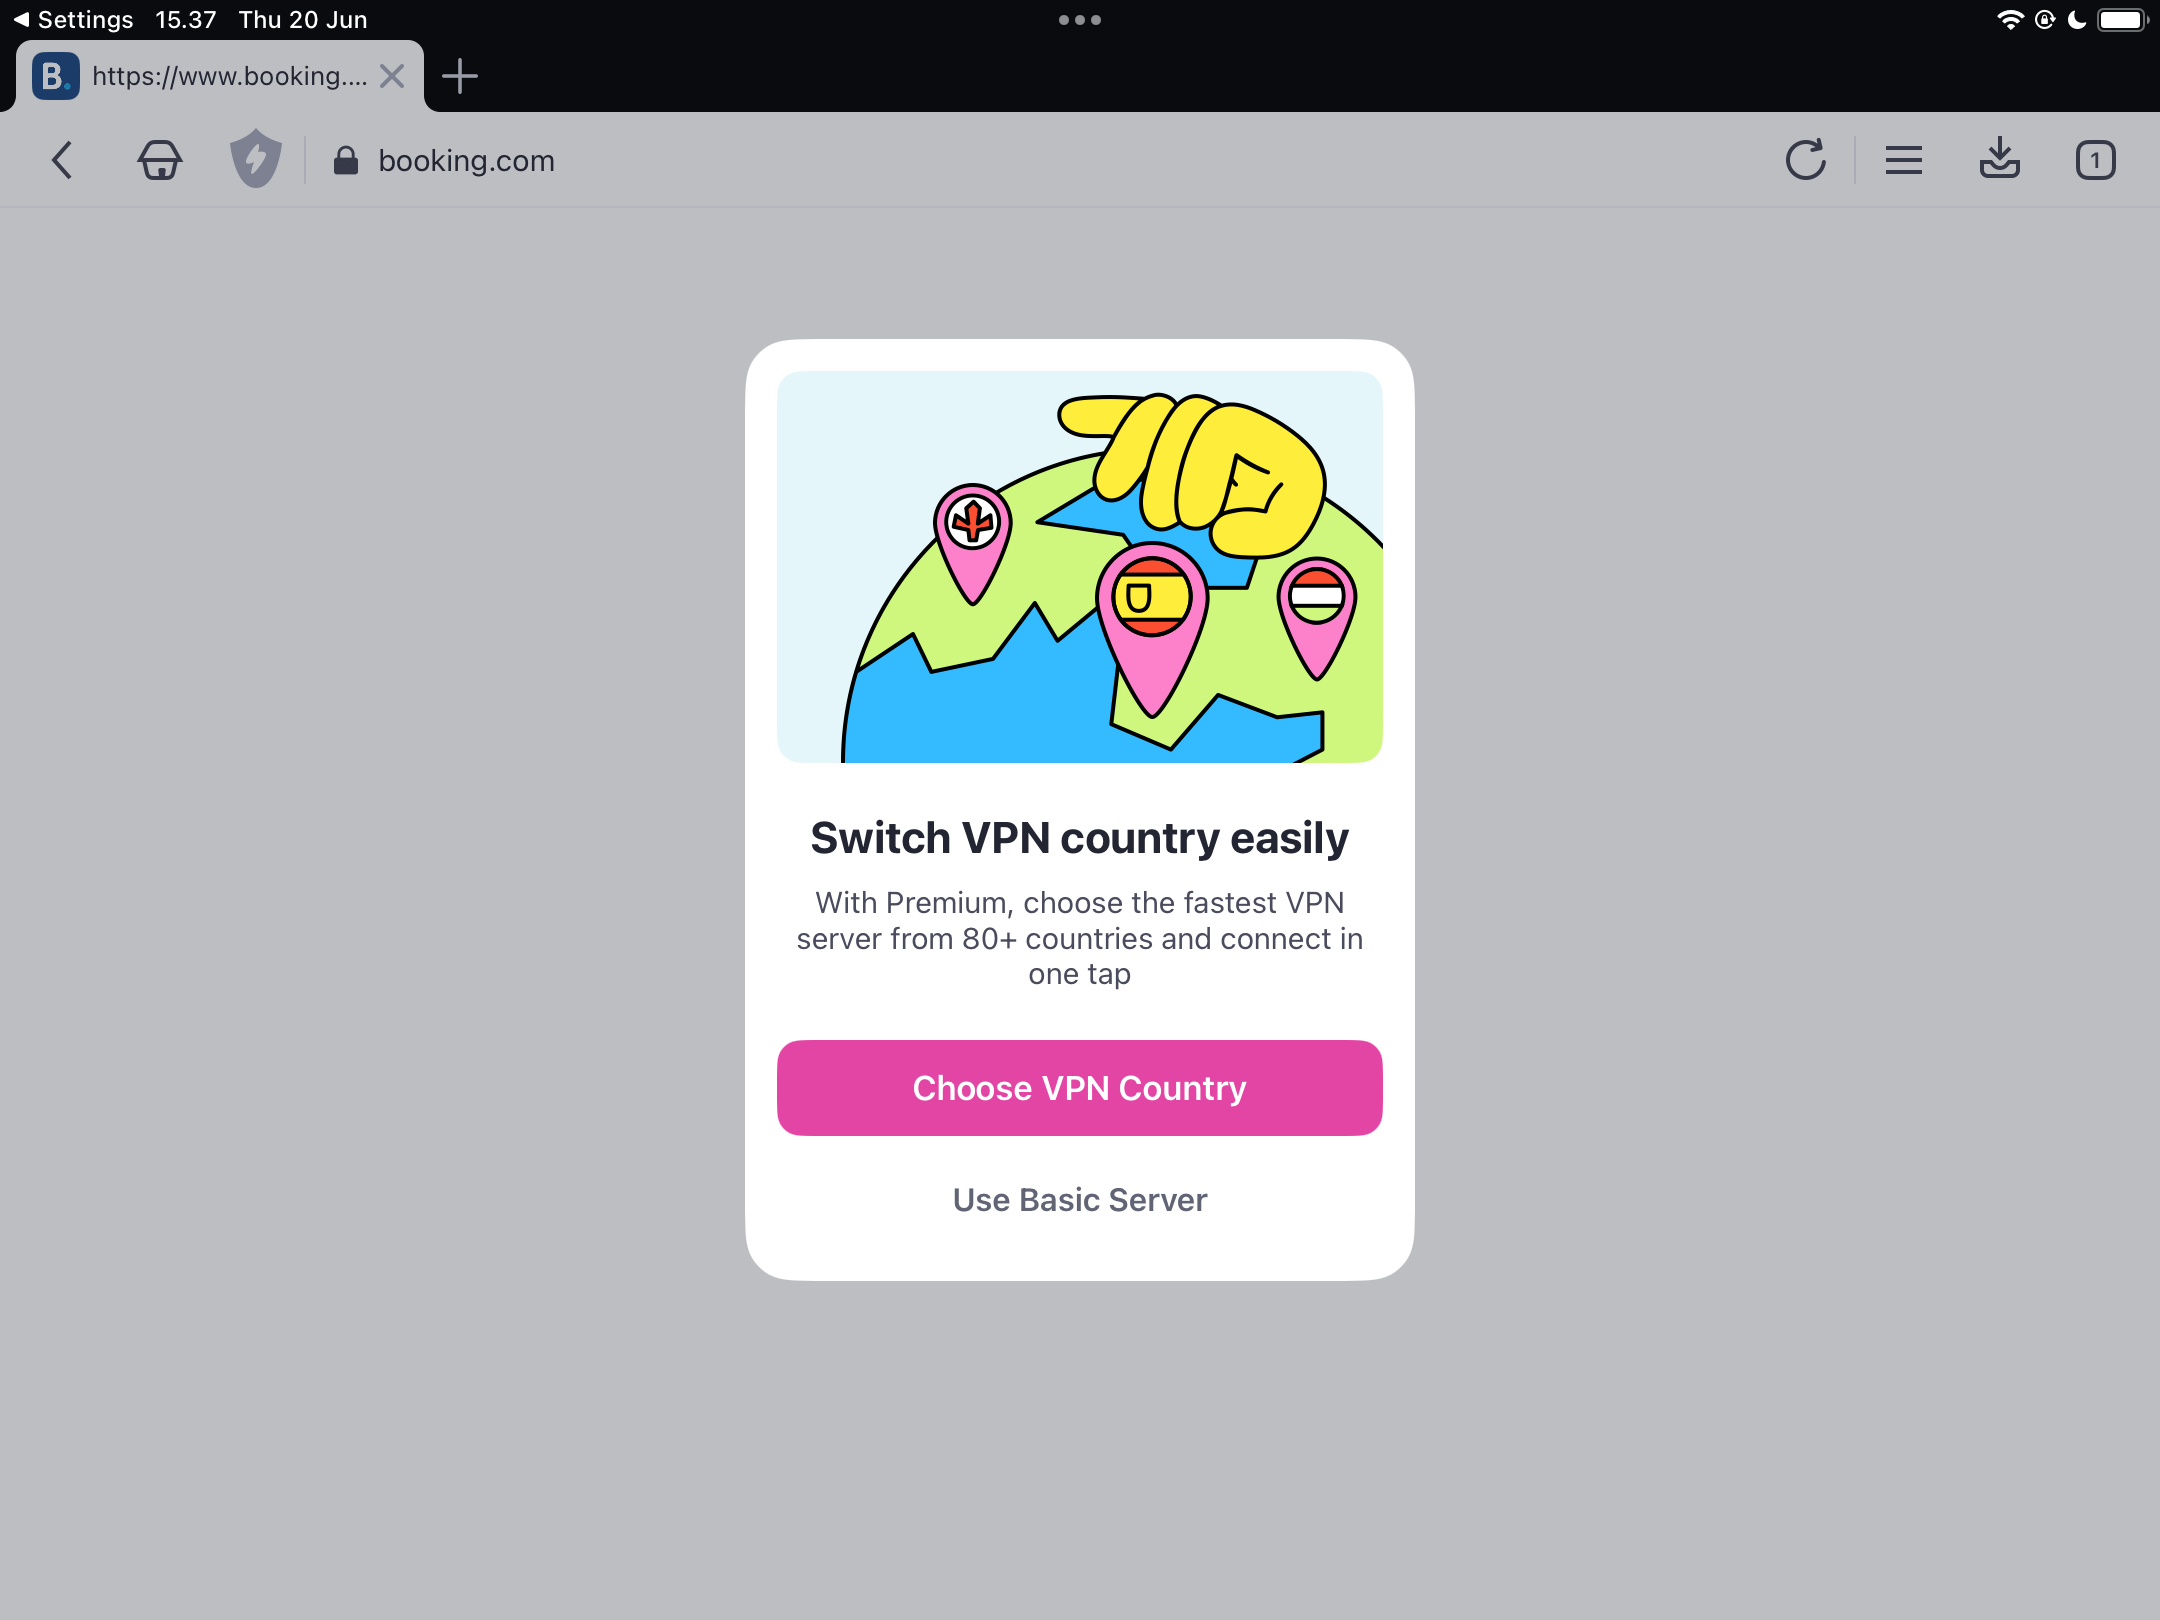2160x1620 pixels.
Task: Toggle dark mode moon icon in status bar
Action: (x=2068, y=17)
